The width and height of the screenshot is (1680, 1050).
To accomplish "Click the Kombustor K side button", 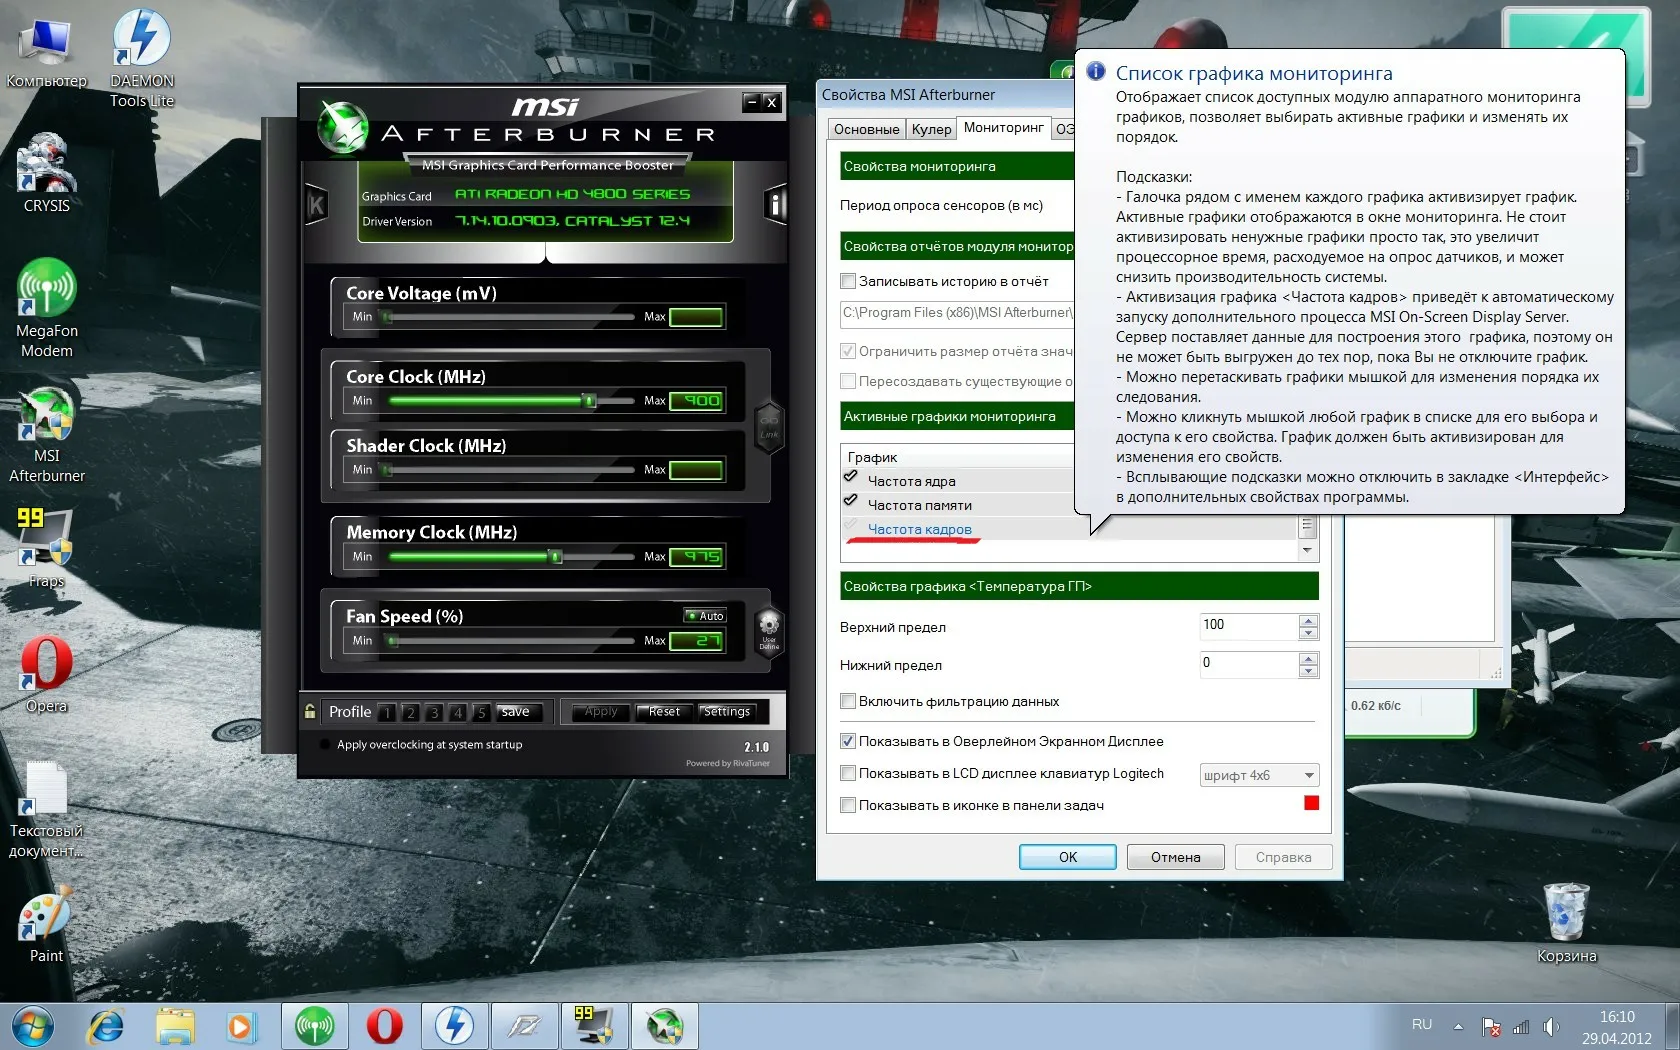I will click(316, 206).
